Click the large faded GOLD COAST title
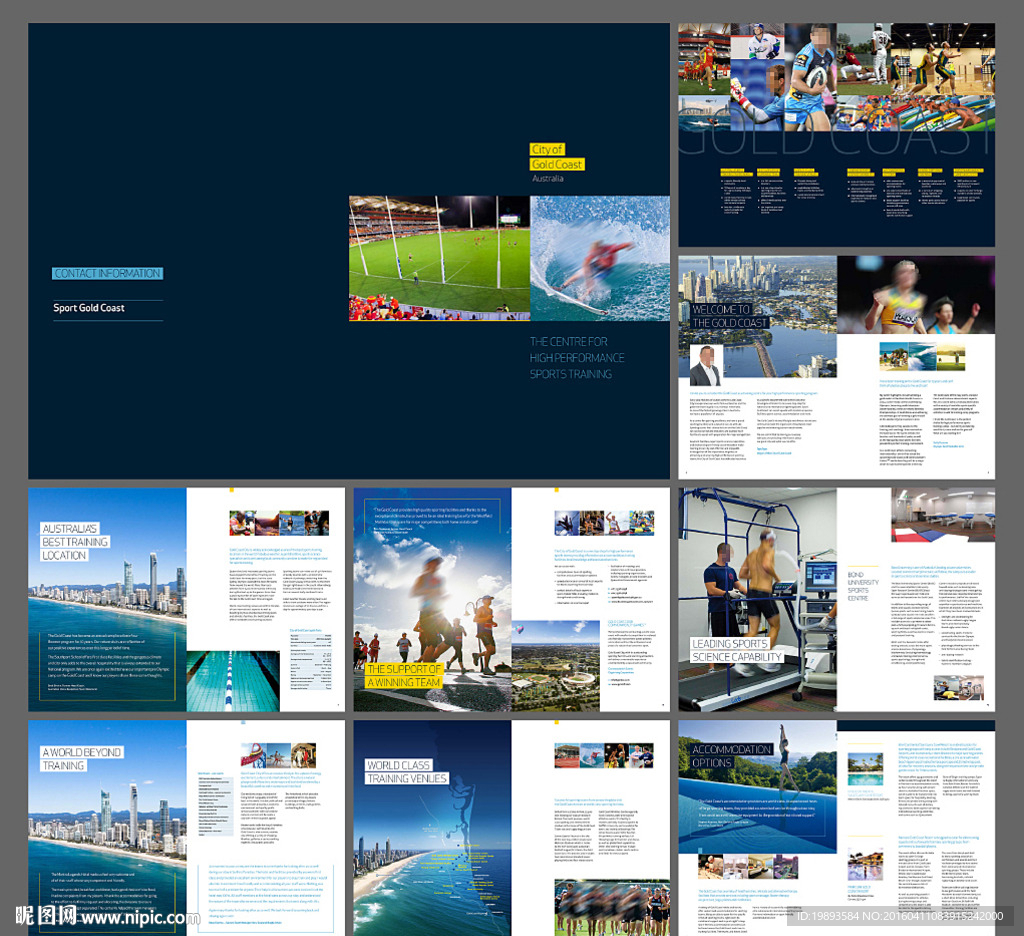 [837, 134]
